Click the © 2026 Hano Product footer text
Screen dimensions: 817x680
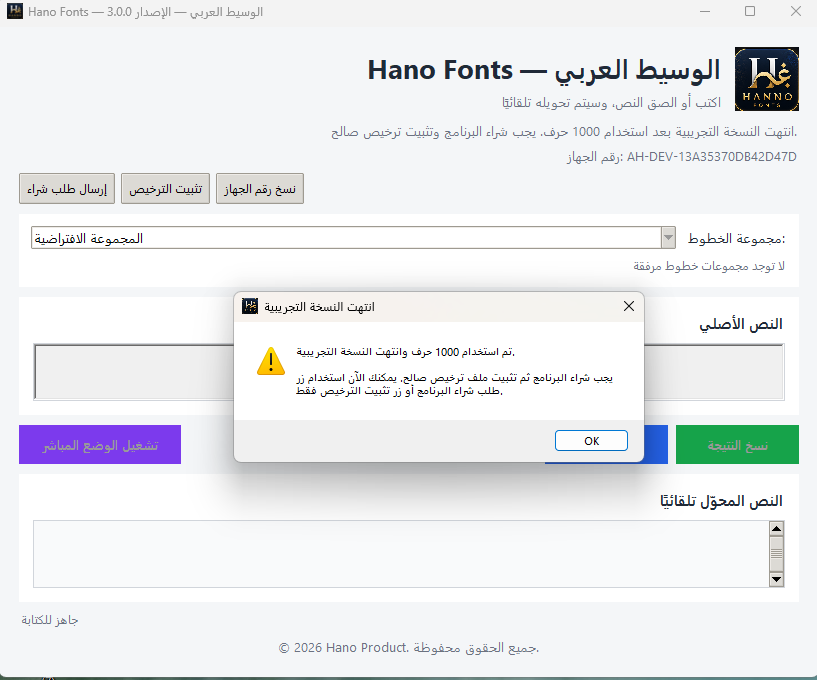pos(409,648)
